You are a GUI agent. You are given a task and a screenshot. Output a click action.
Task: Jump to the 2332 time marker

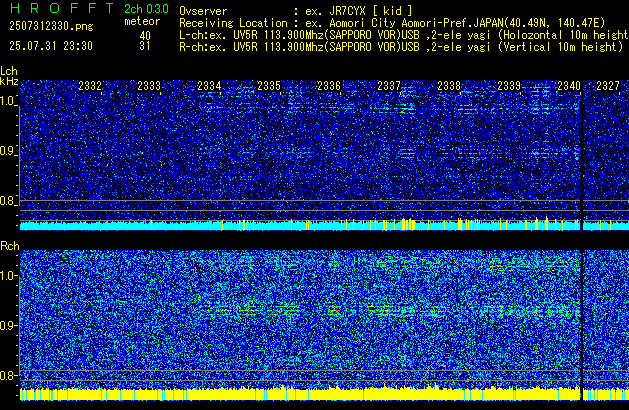(90, 86)
